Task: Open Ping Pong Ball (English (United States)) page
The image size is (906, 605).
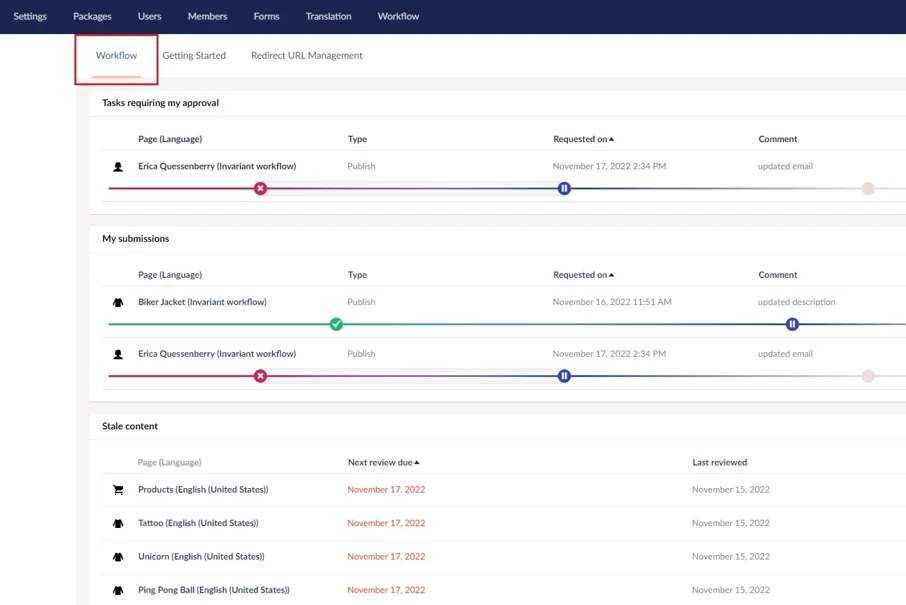Action: point(214,590)
